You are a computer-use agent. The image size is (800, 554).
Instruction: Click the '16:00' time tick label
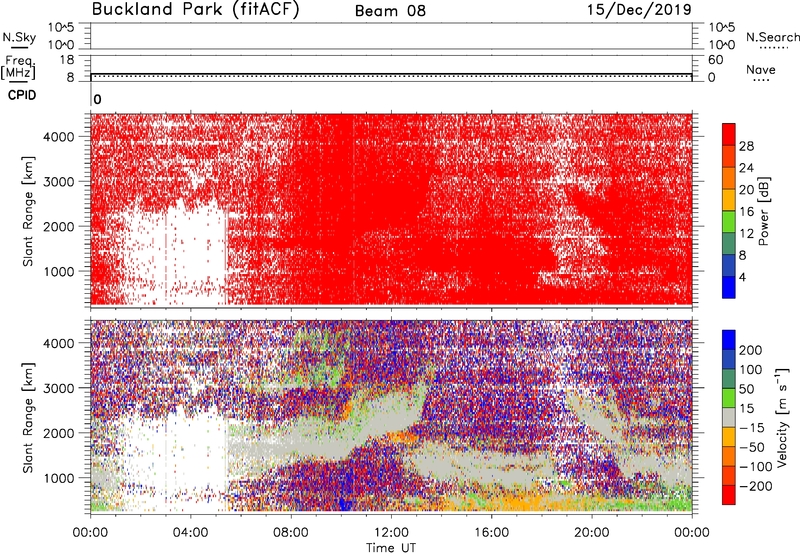pos(491,533)
